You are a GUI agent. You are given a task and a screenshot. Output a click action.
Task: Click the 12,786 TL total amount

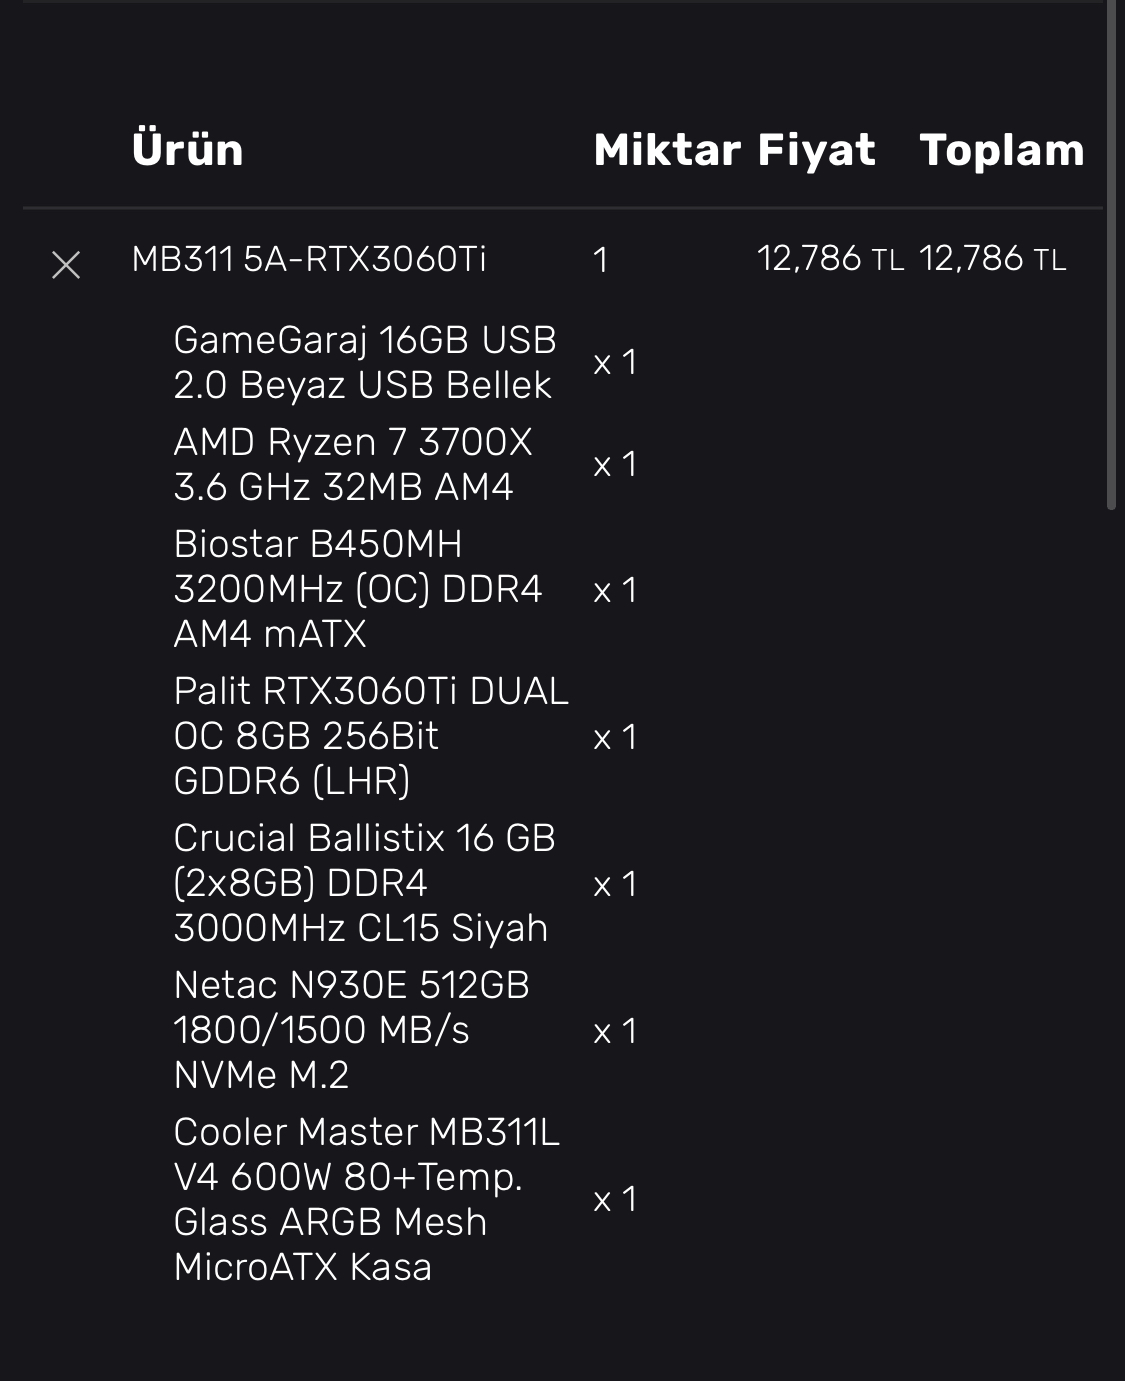(992, 259)
